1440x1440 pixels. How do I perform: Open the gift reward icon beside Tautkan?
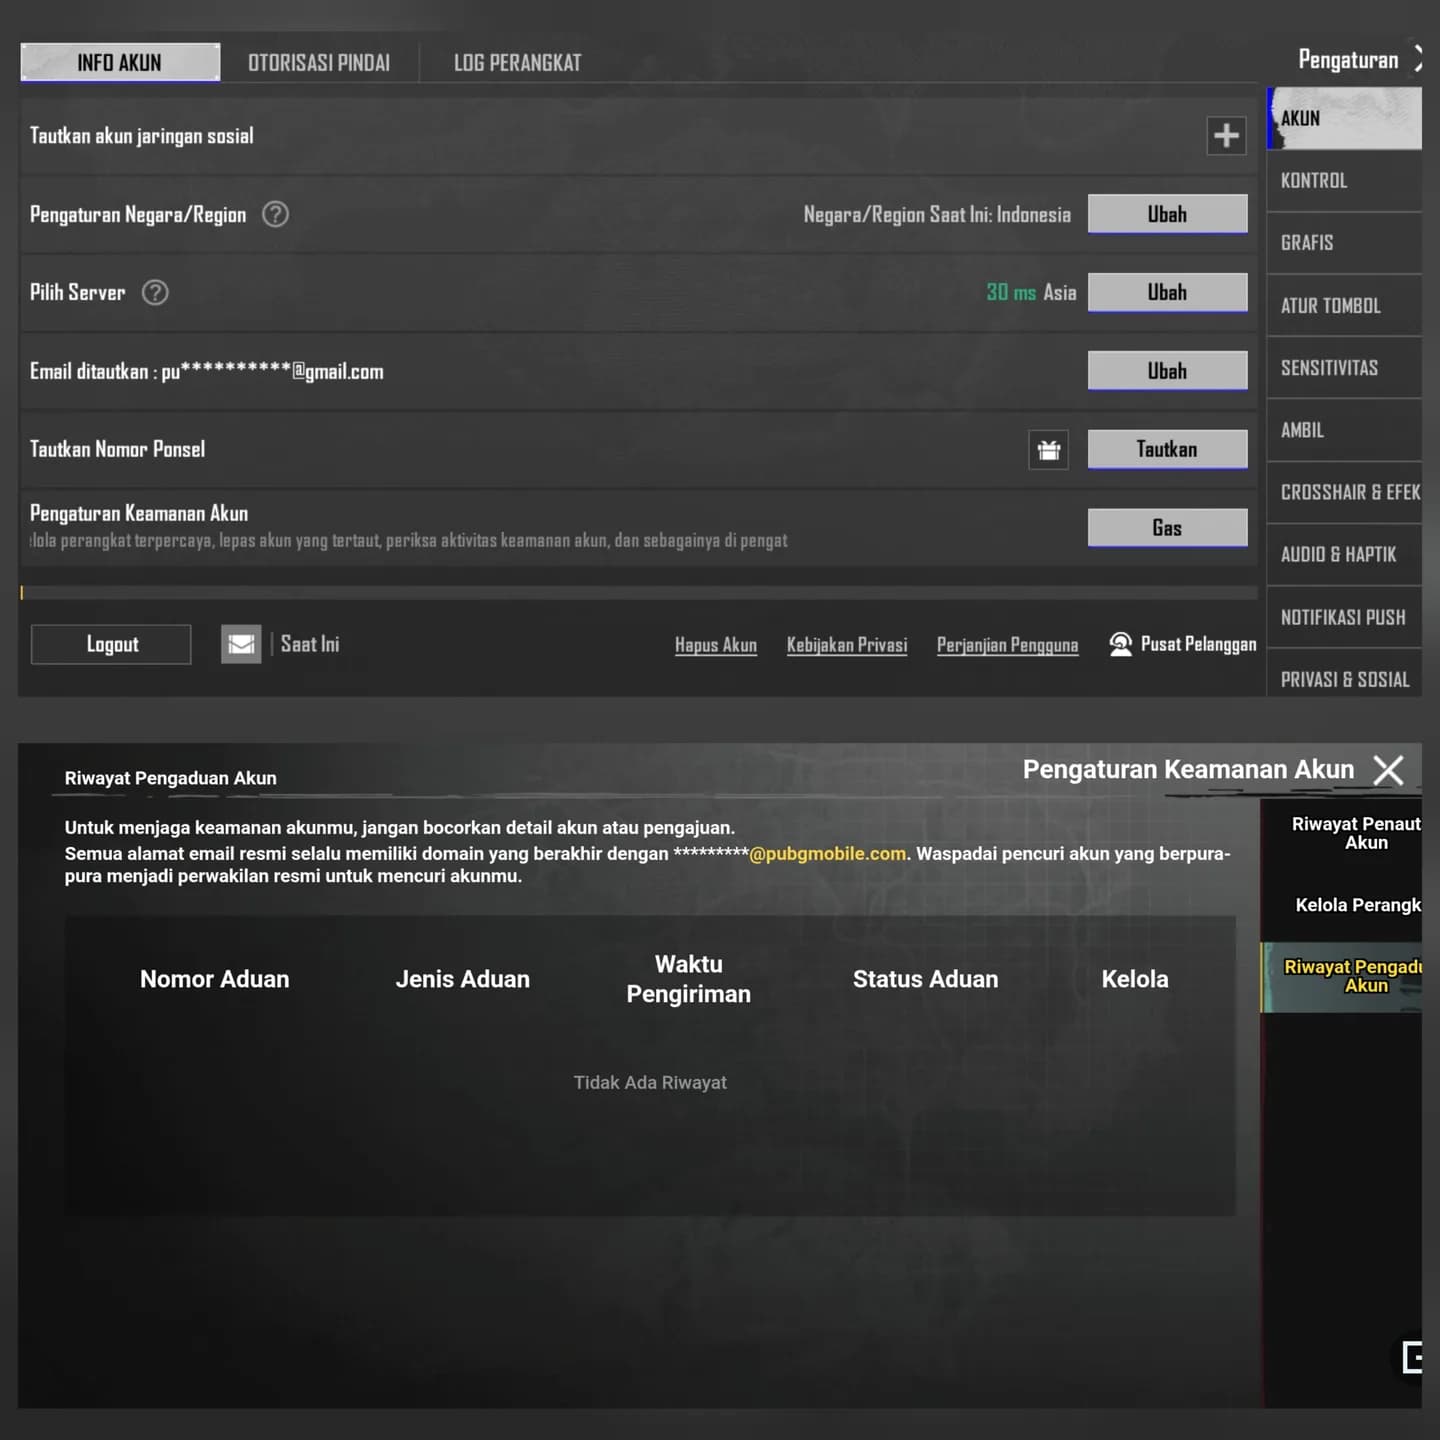pos(1048,450)
